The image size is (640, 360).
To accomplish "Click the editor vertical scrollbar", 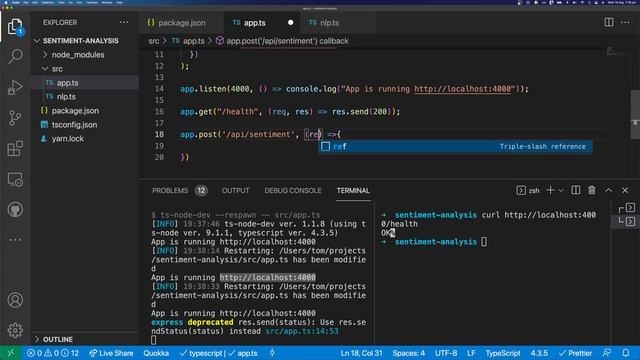I will coord(635,115).
